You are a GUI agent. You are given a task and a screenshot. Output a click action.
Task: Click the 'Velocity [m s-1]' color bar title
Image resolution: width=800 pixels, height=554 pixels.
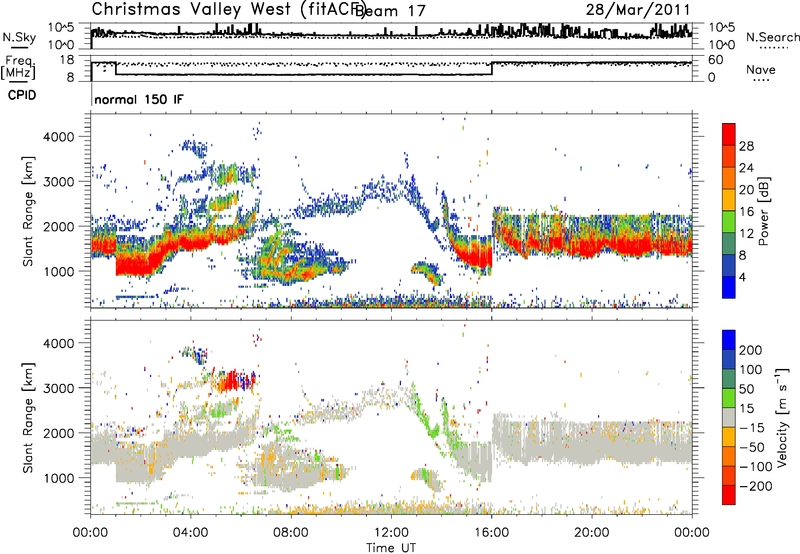[782, 417]
